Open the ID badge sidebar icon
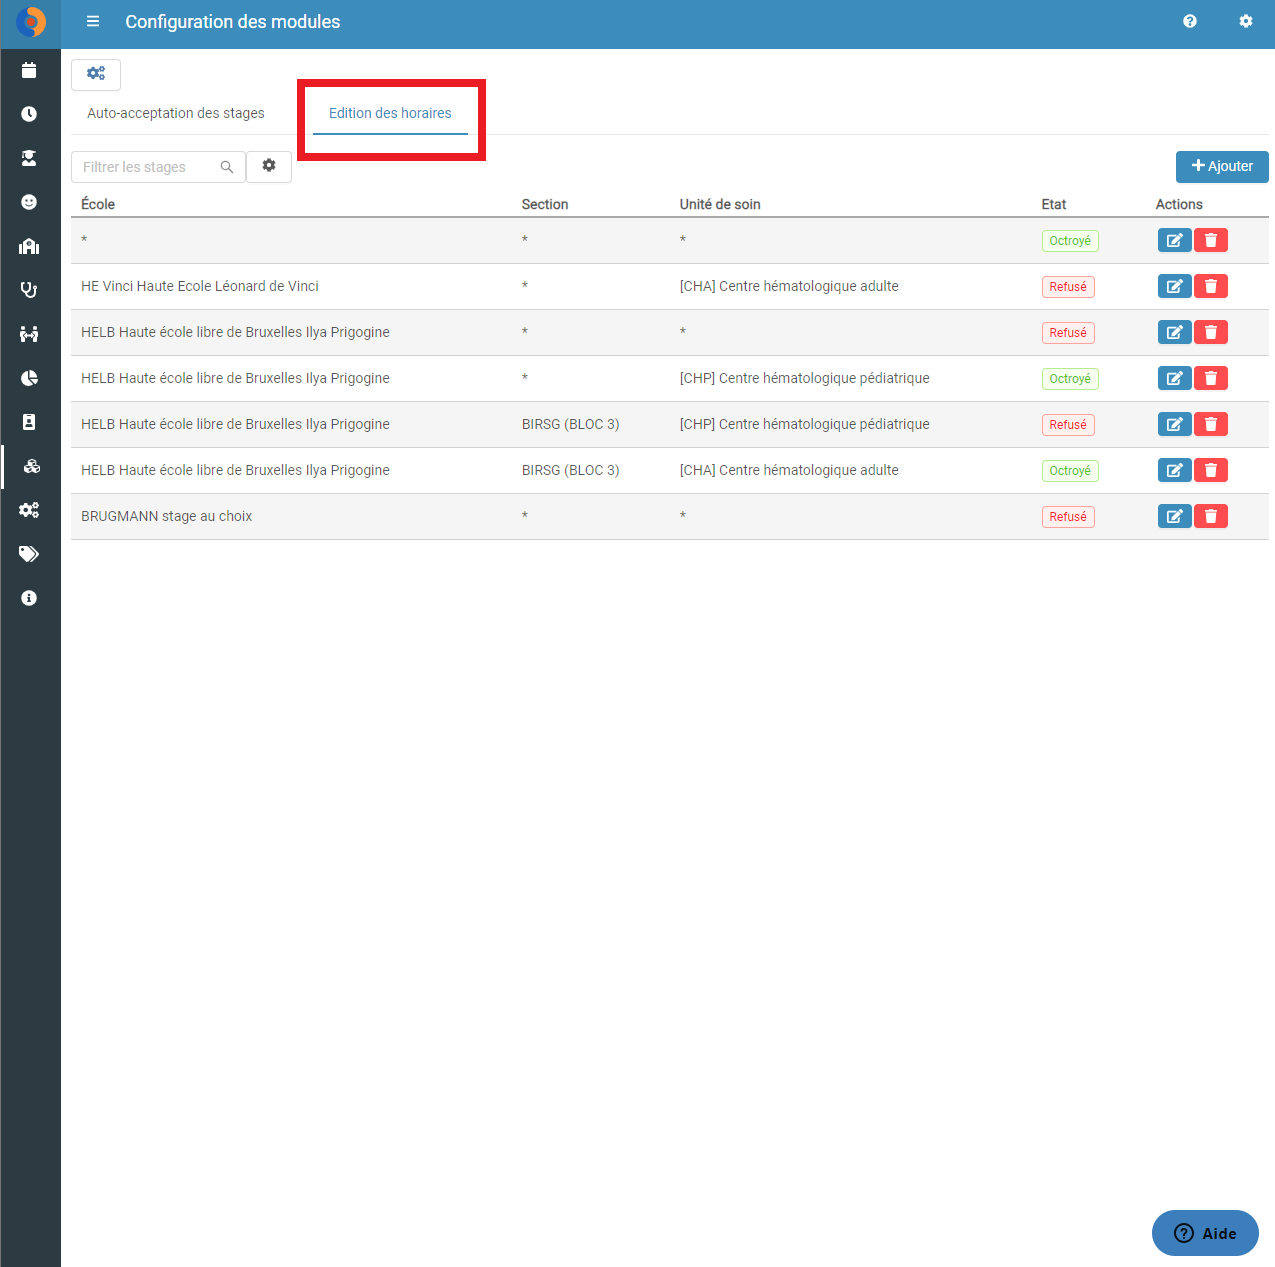The width and height of the screenshot is (1275, 1267). point(29,422)
